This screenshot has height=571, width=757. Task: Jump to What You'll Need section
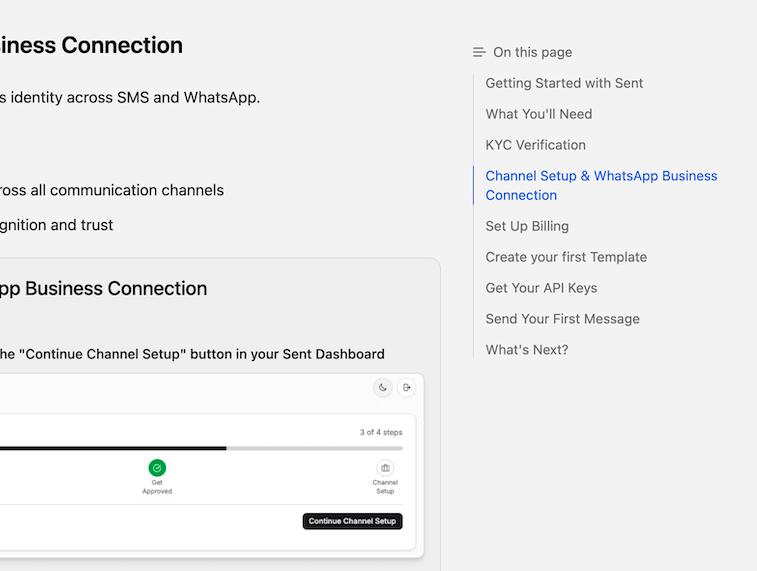pyautogui.click(x=539, y=114)
